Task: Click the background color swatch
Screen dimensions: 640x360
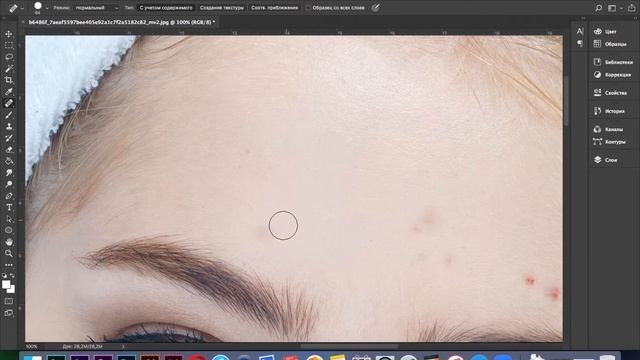Action: pos(12,290)
